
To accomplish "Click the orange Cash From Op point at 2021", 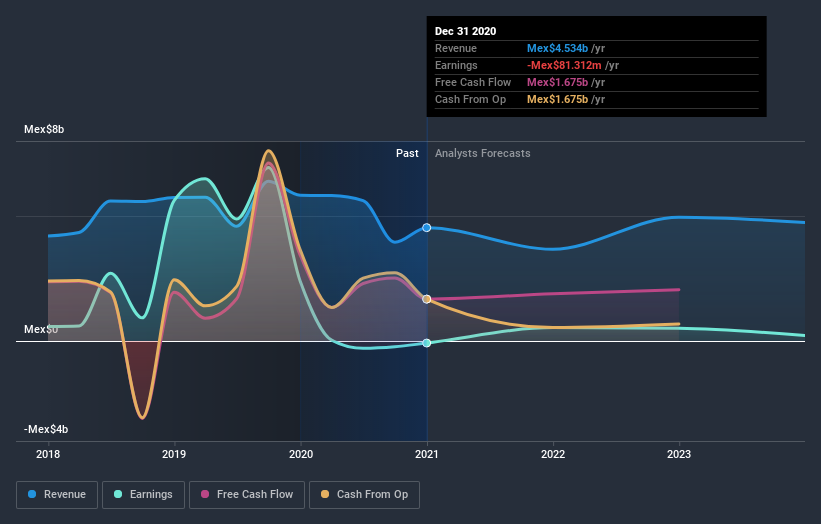I will pyautogui.click(x=427, y=299).
